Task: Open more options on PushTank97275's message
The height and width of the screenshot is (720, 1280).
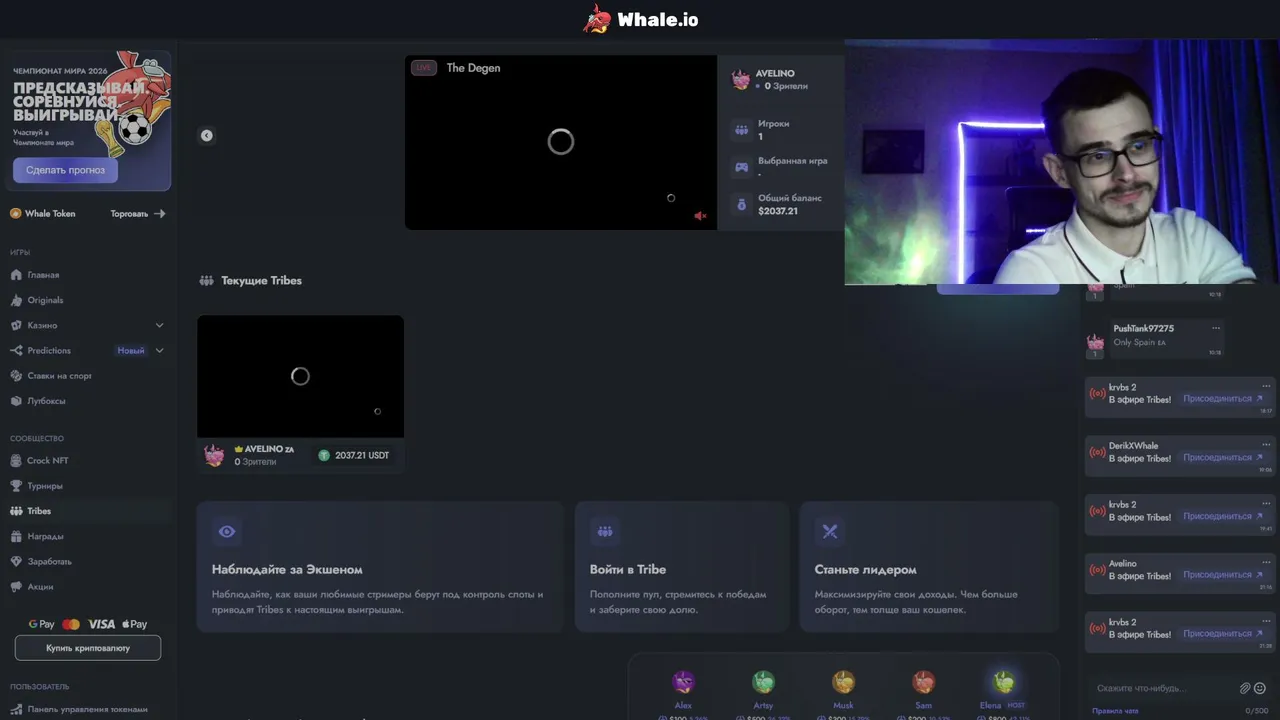Action: tap(1216, 328)
